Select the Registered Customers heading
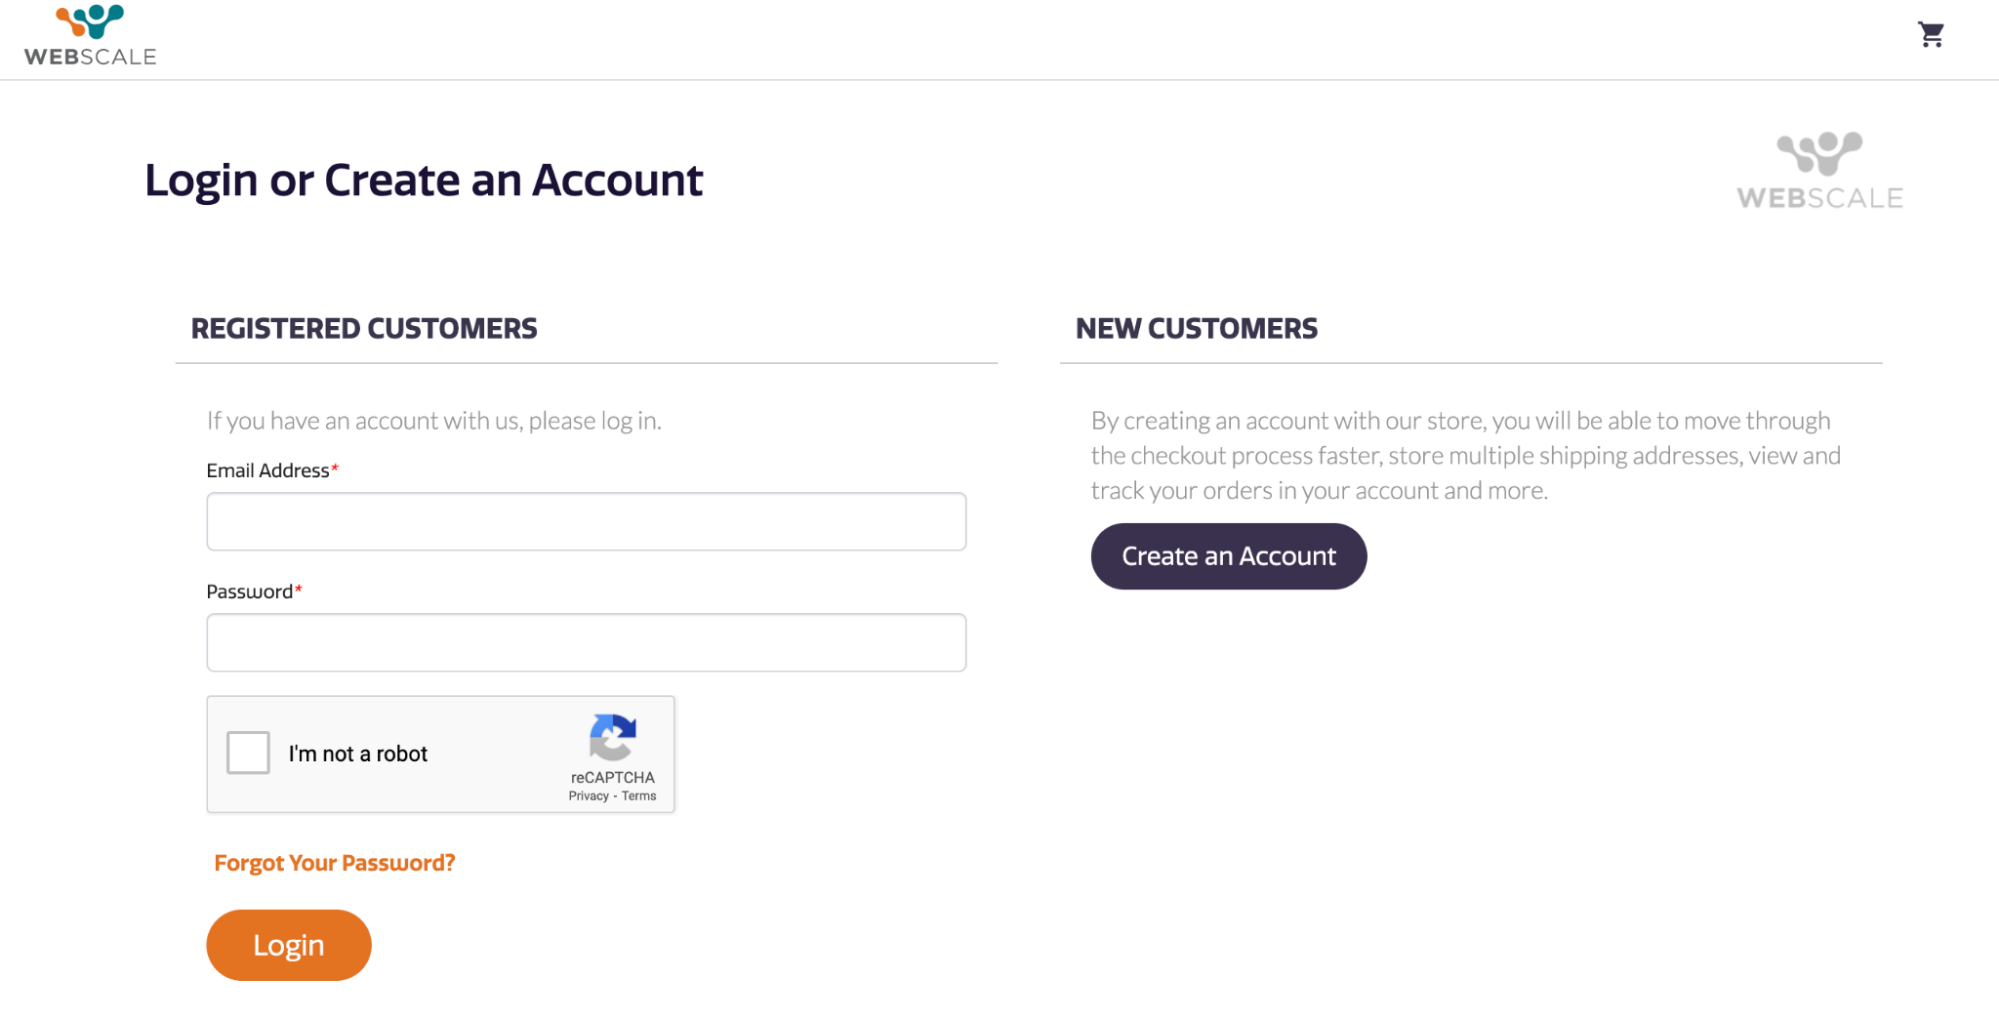The width and height of the screenshot is (1999, 1034). click(364, 329)
